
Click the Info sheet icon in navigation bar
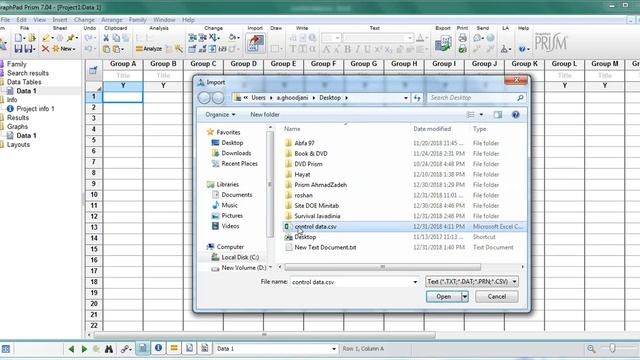158,348
